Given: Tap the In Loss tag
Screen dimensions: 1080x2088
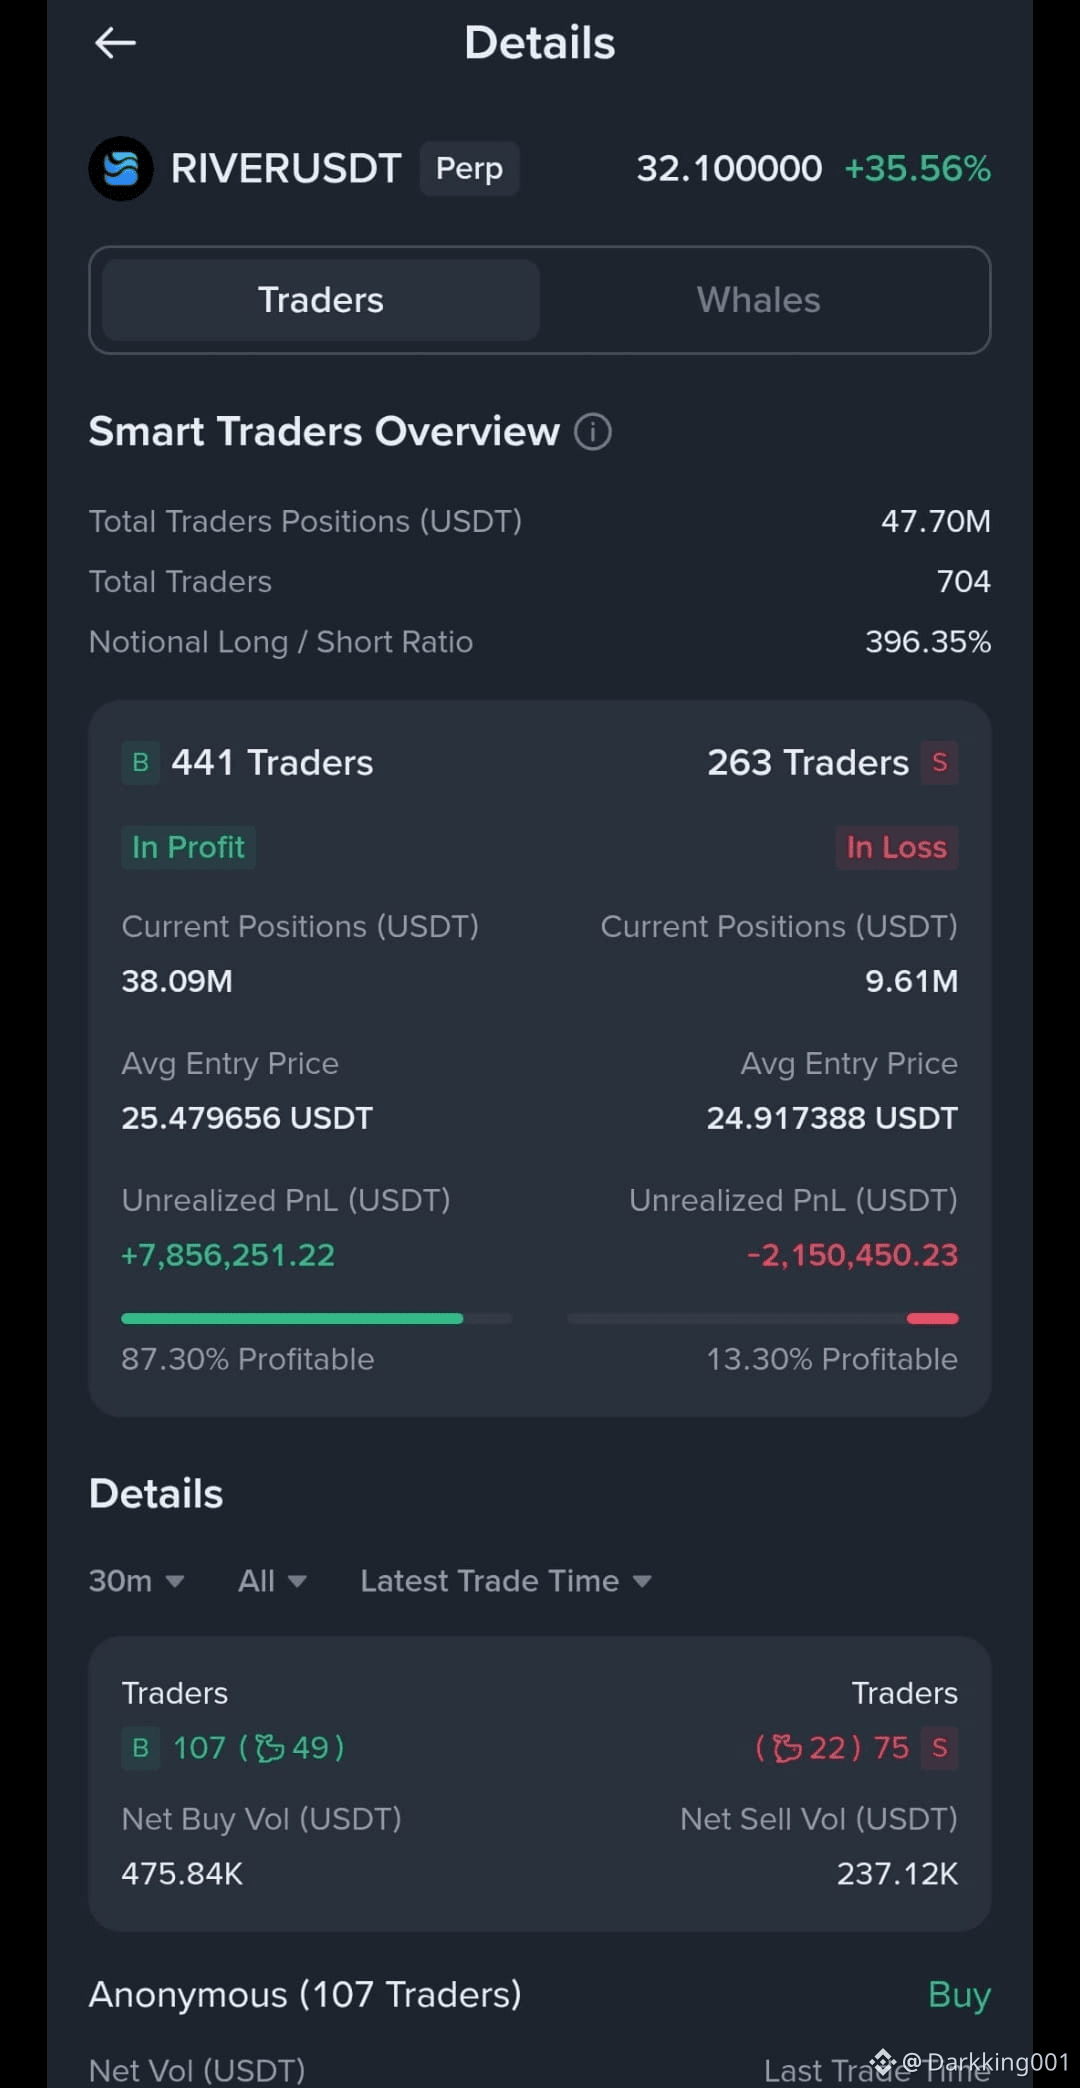Looking at the screenshot, I should 896,847.
